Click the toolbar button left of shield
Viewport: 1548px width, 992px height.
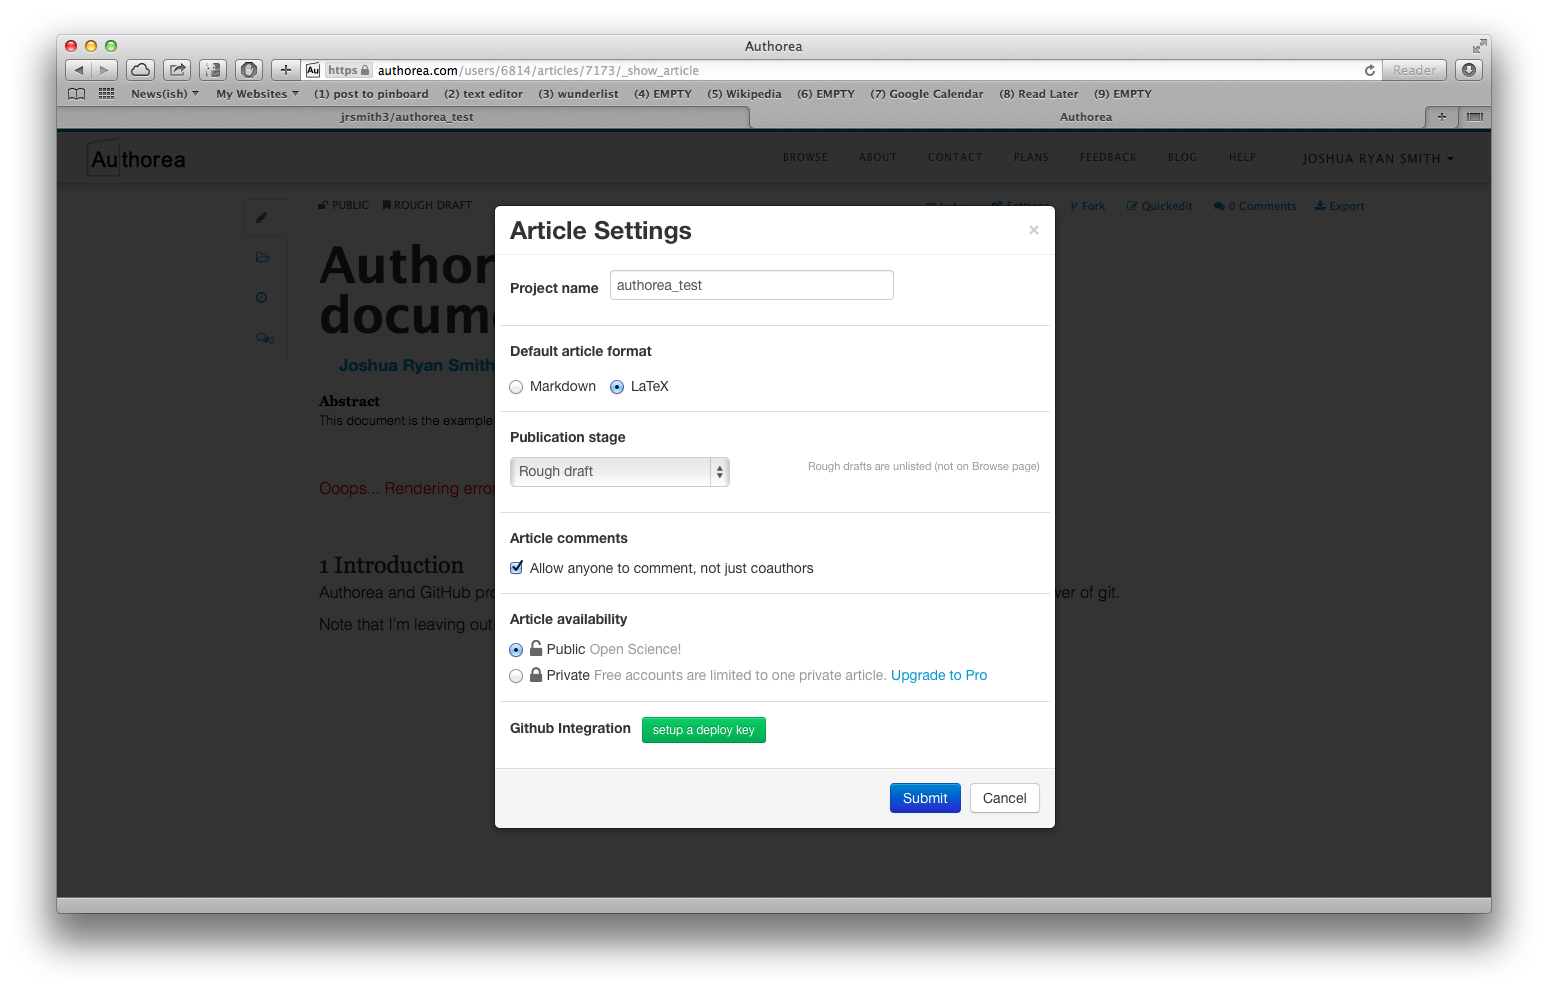pos(213,70)
